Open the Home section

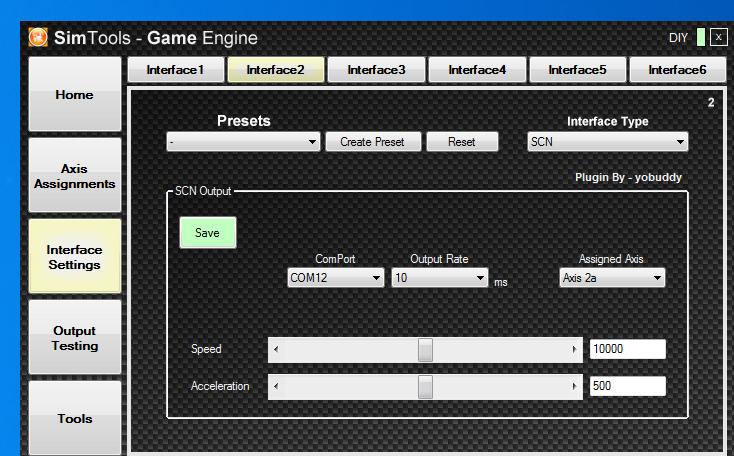(x=75, y=94)
